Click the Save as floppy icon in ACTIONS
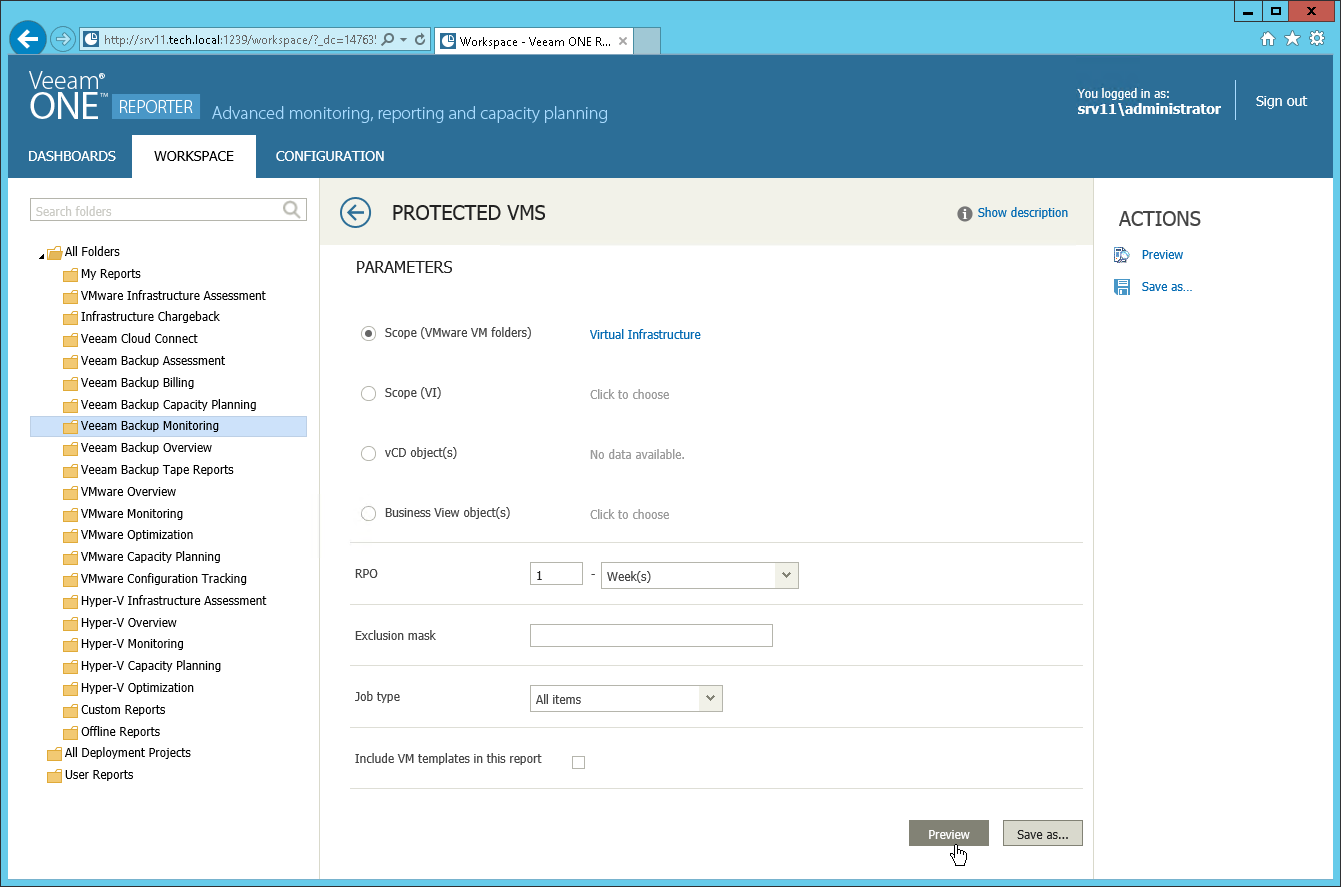The height and width of the screenshot is (887, 1341). coord(1122,287)
